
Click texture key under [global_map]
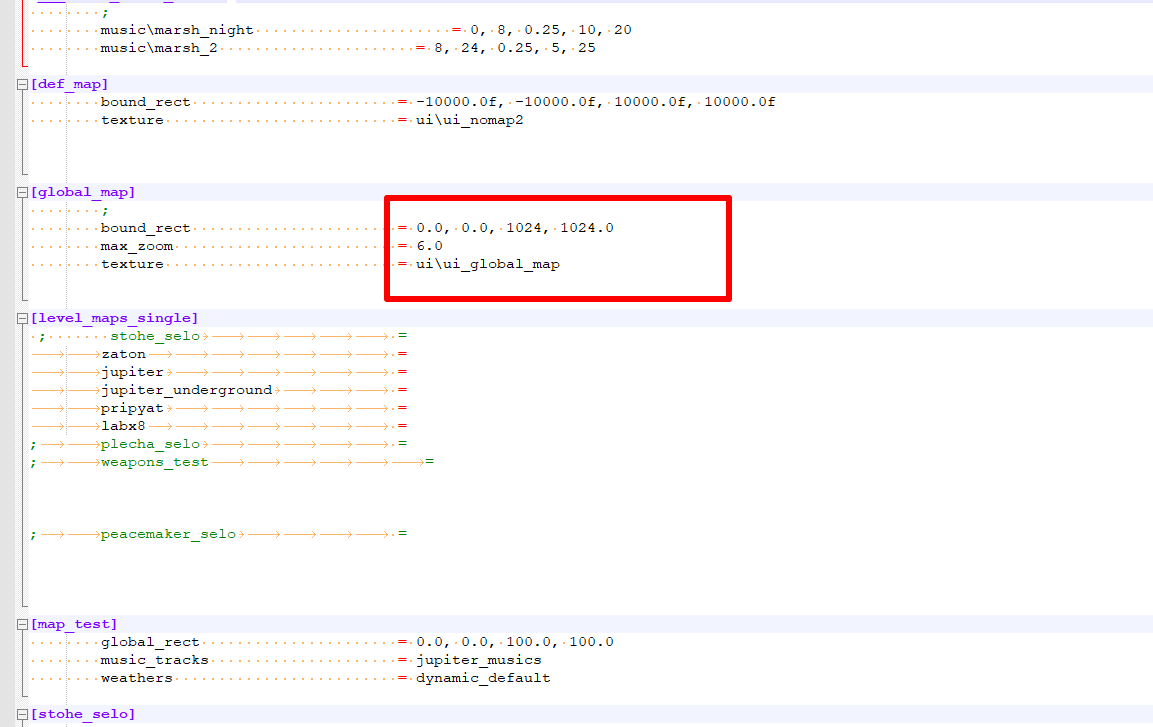point(132,264)
